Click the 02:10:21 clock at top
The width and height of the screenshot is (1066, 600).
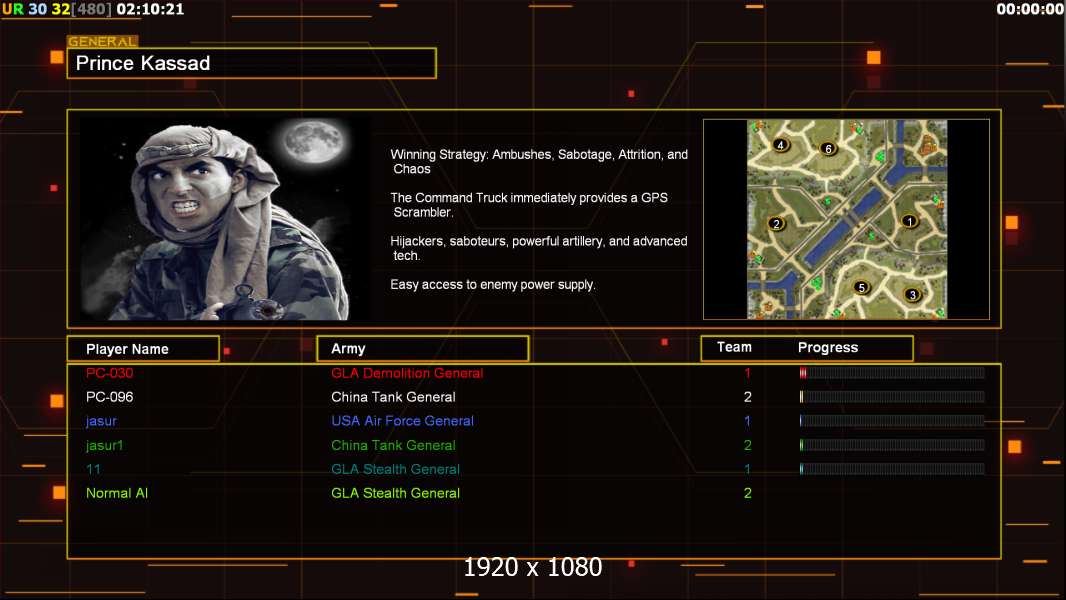point(150,9)
